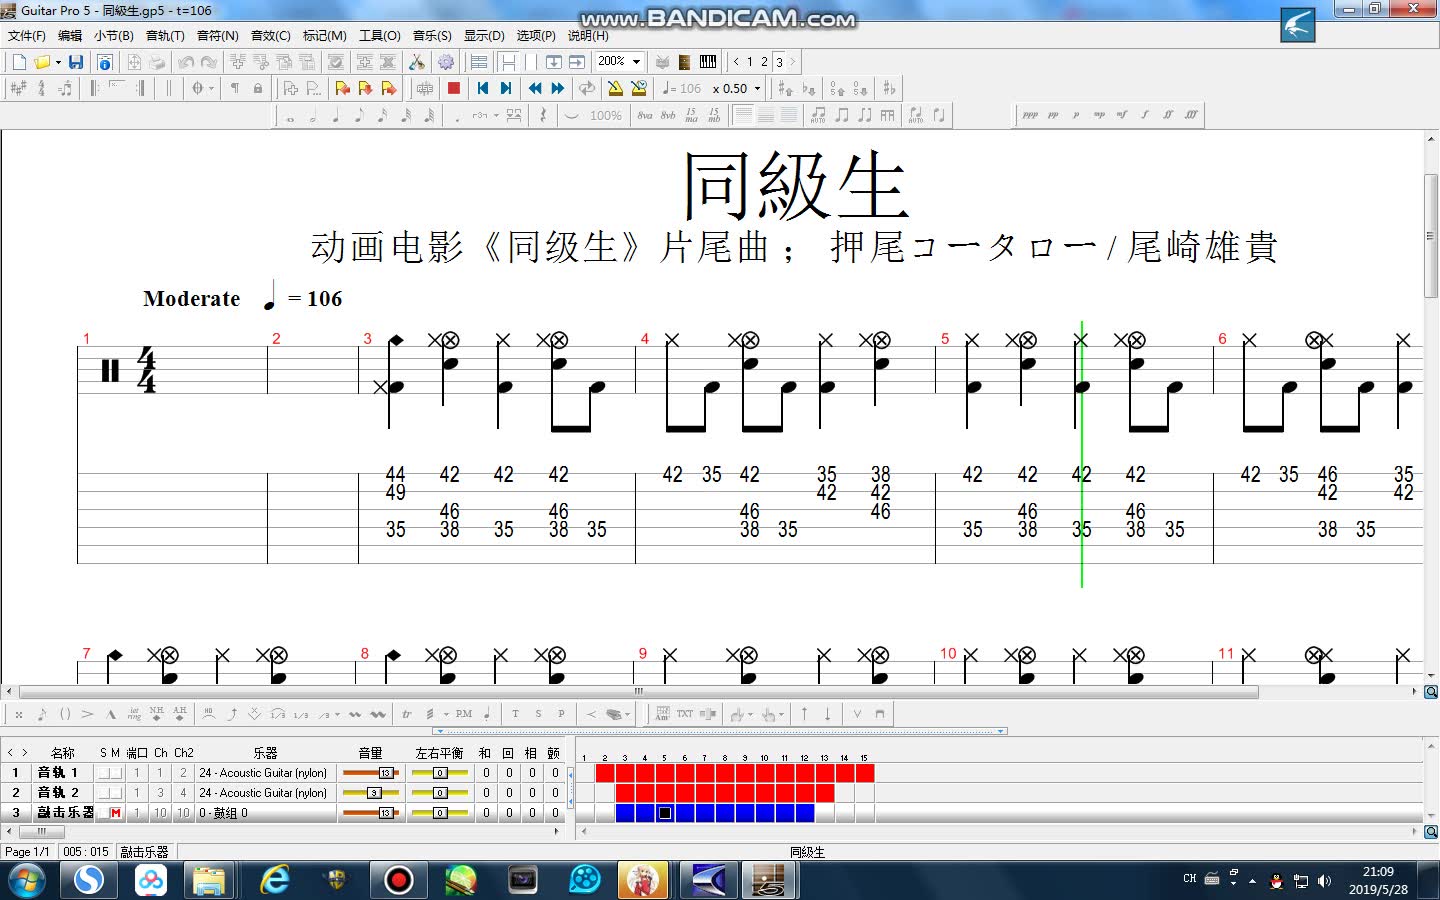Screen dimensions: 1440x900
Task: Toggle mute M for 音轨 2
Action: pos(116,793)
